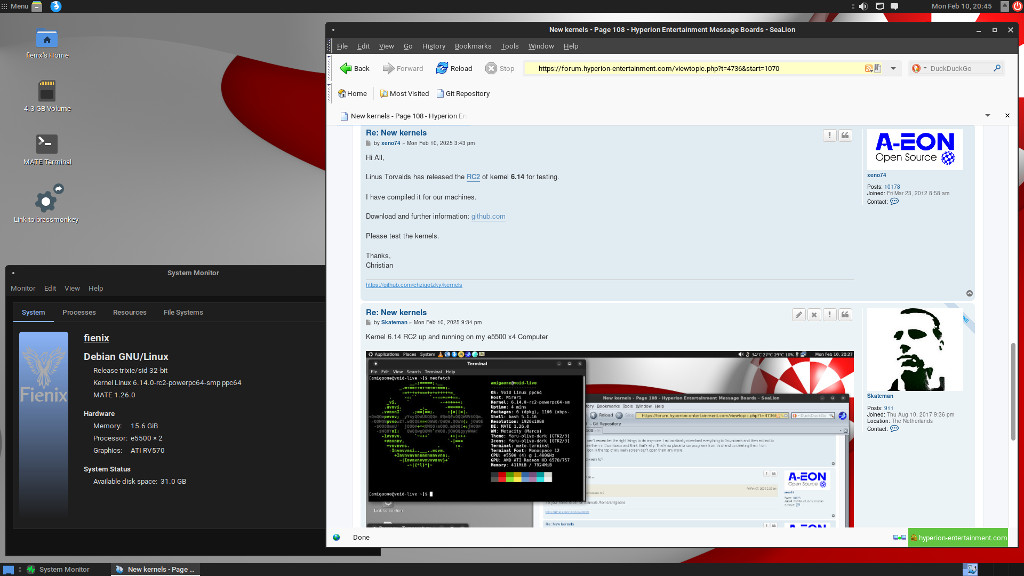1024x576 pixels.
Task: Open the View menu in System Monitor
Action: (72, 288)
